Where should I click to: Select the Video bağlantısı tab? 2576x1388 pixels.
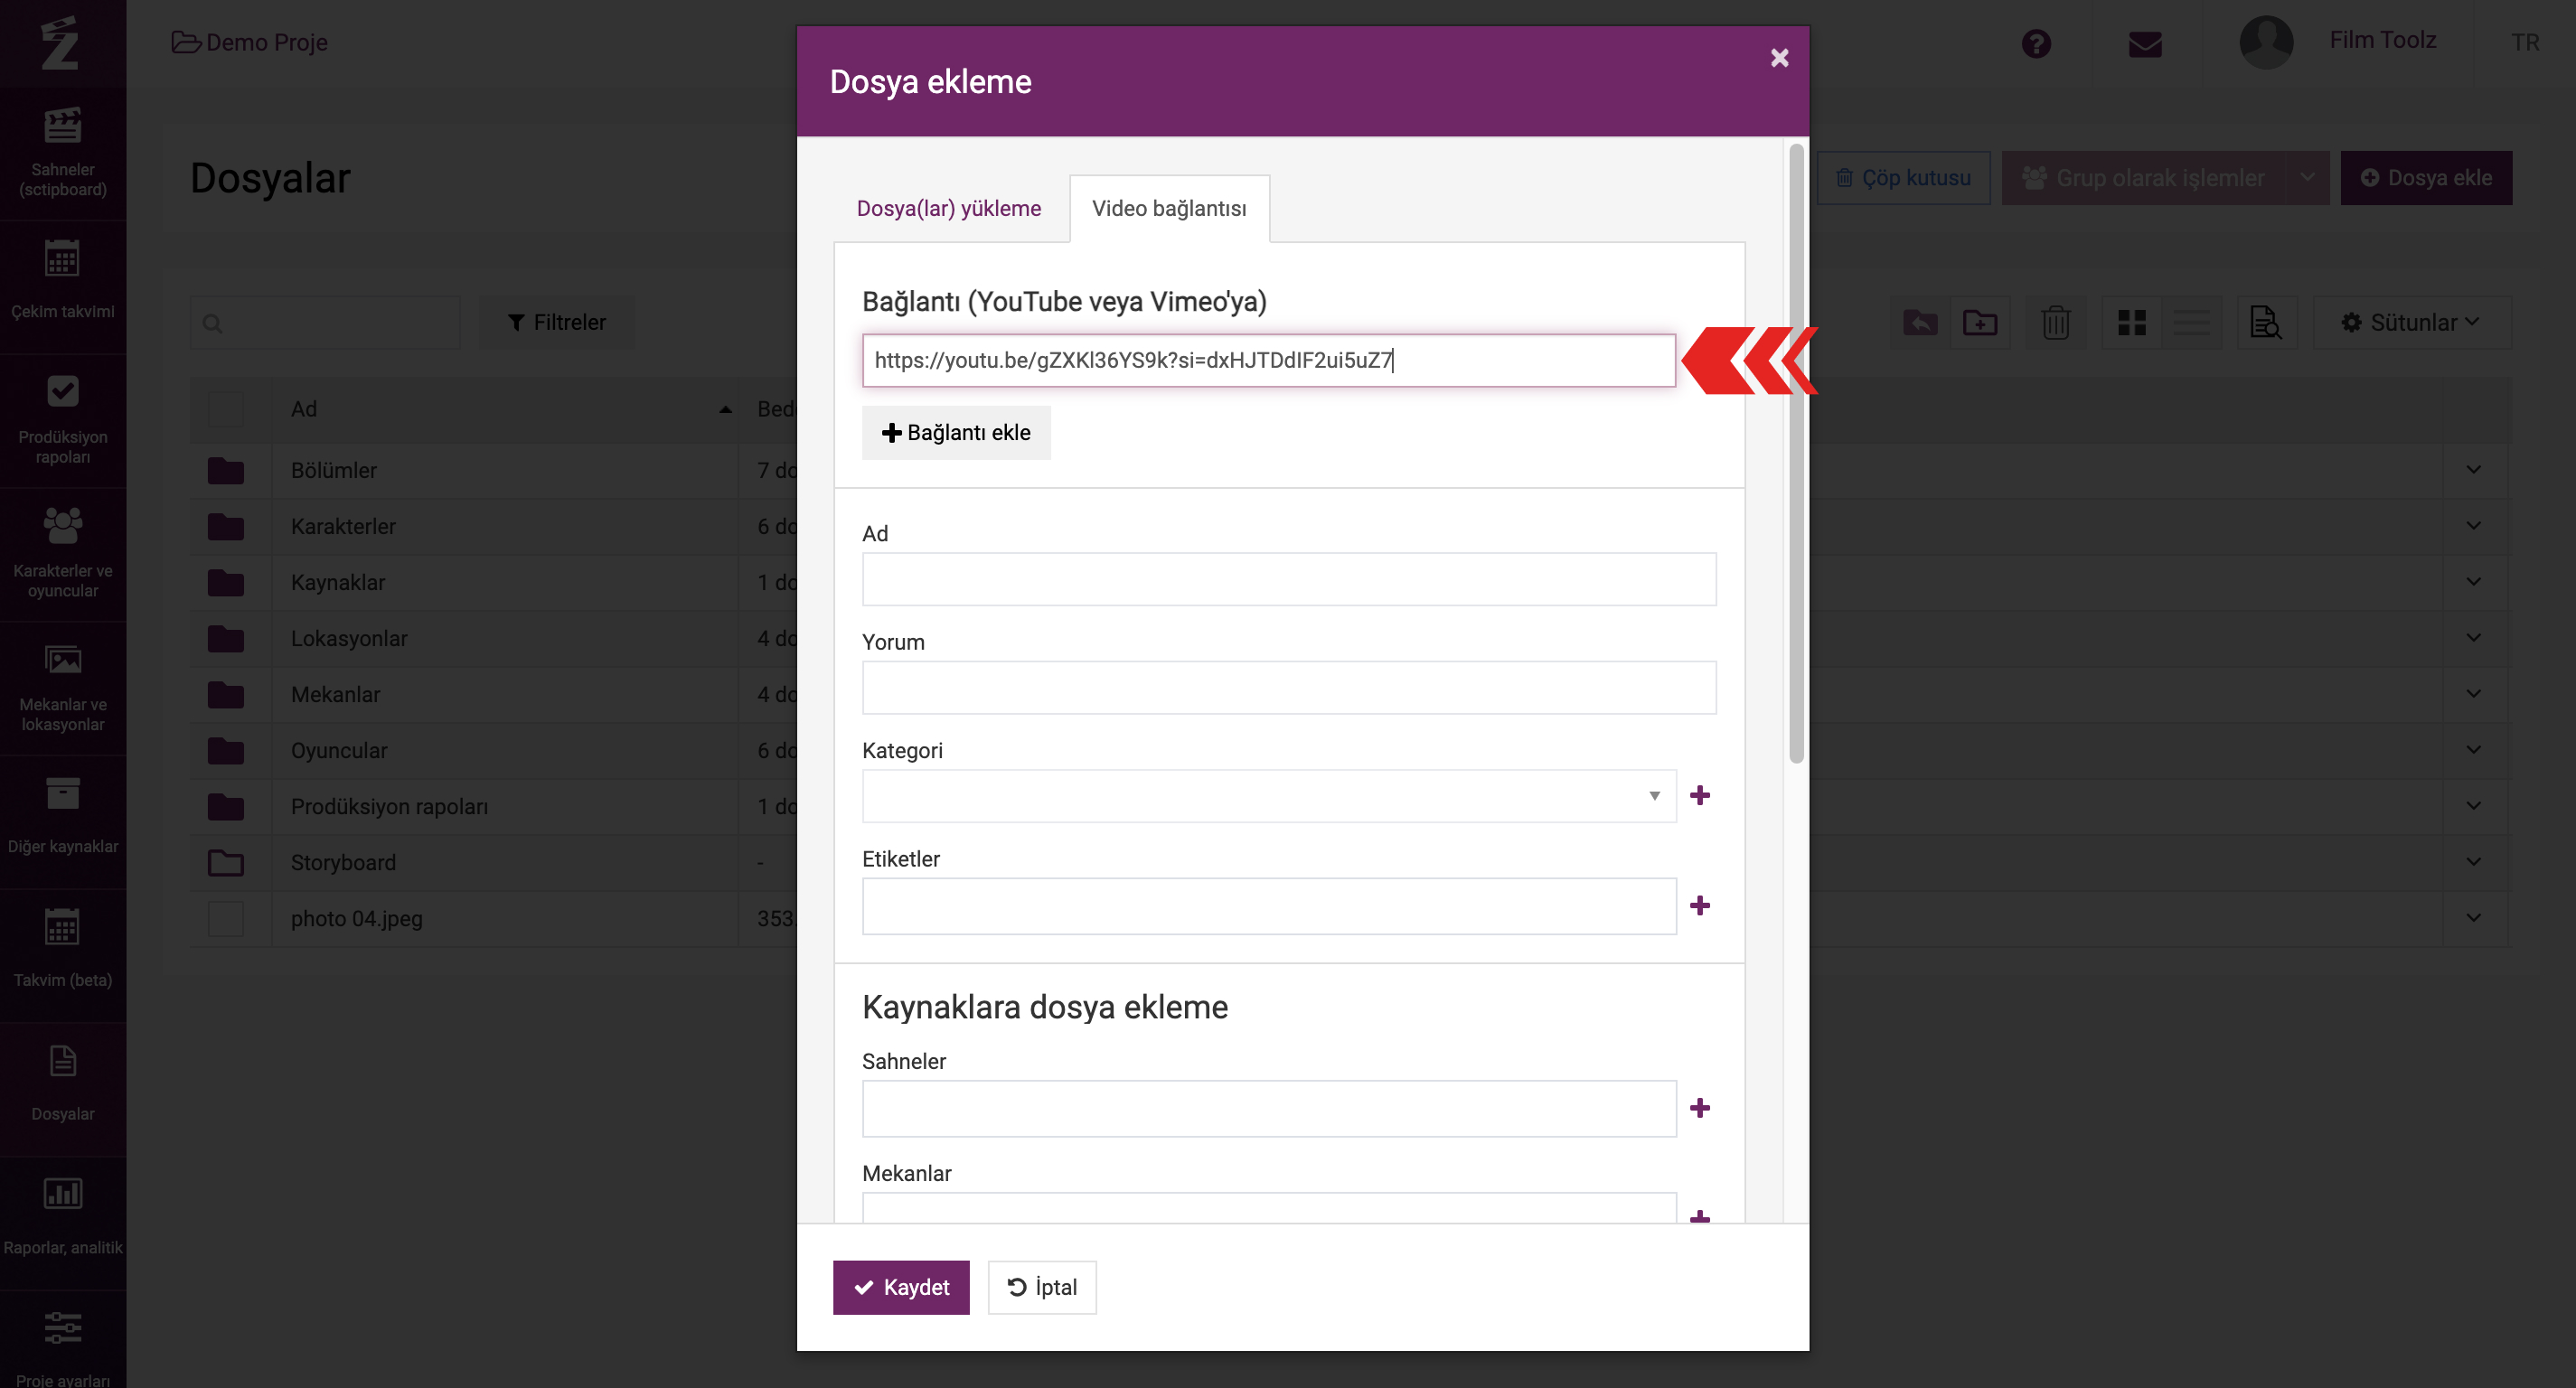[x=1170, y=208]
